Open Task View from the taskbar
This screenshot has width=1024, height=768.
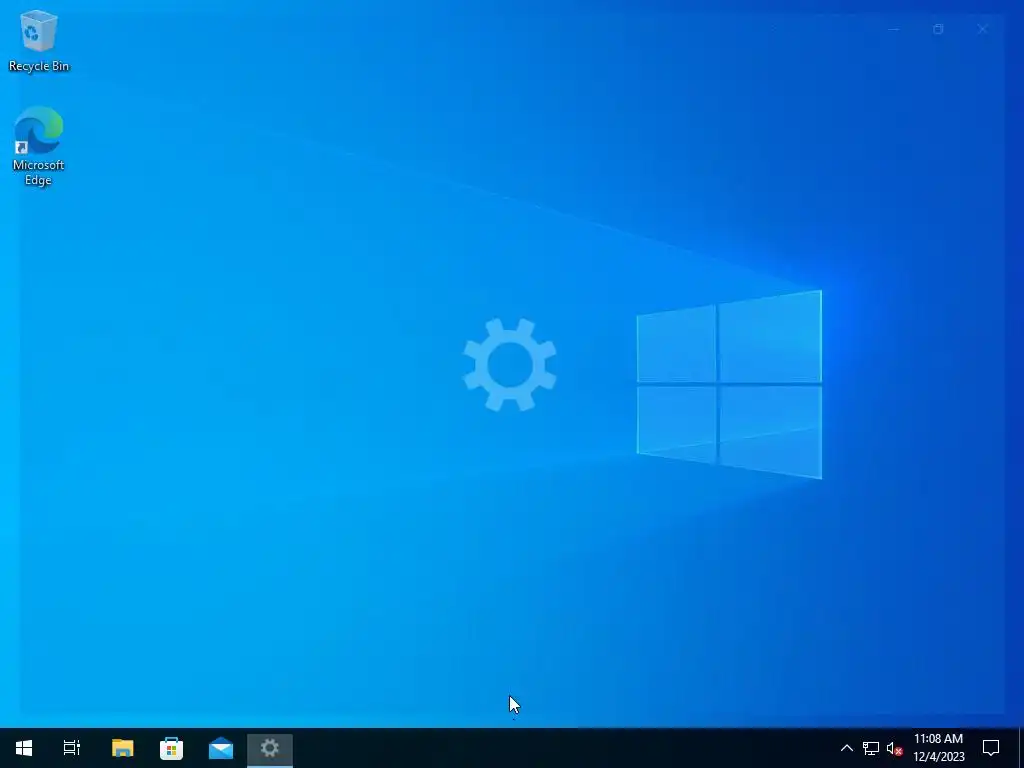pyautogui.click(x=72, y=748)
